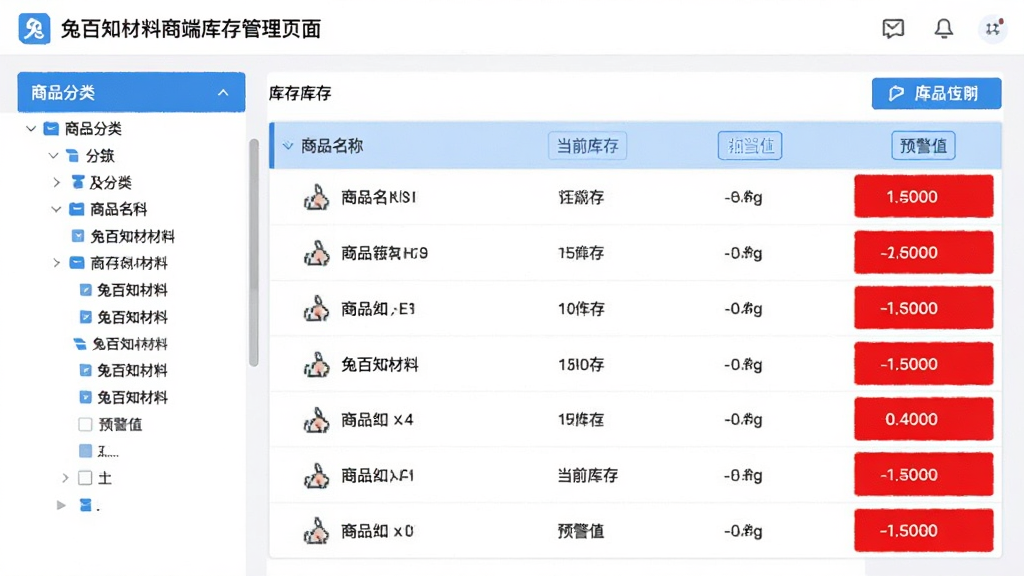
Task: Click the category tree vertical scrollbar
Action: tap(254, 253)
